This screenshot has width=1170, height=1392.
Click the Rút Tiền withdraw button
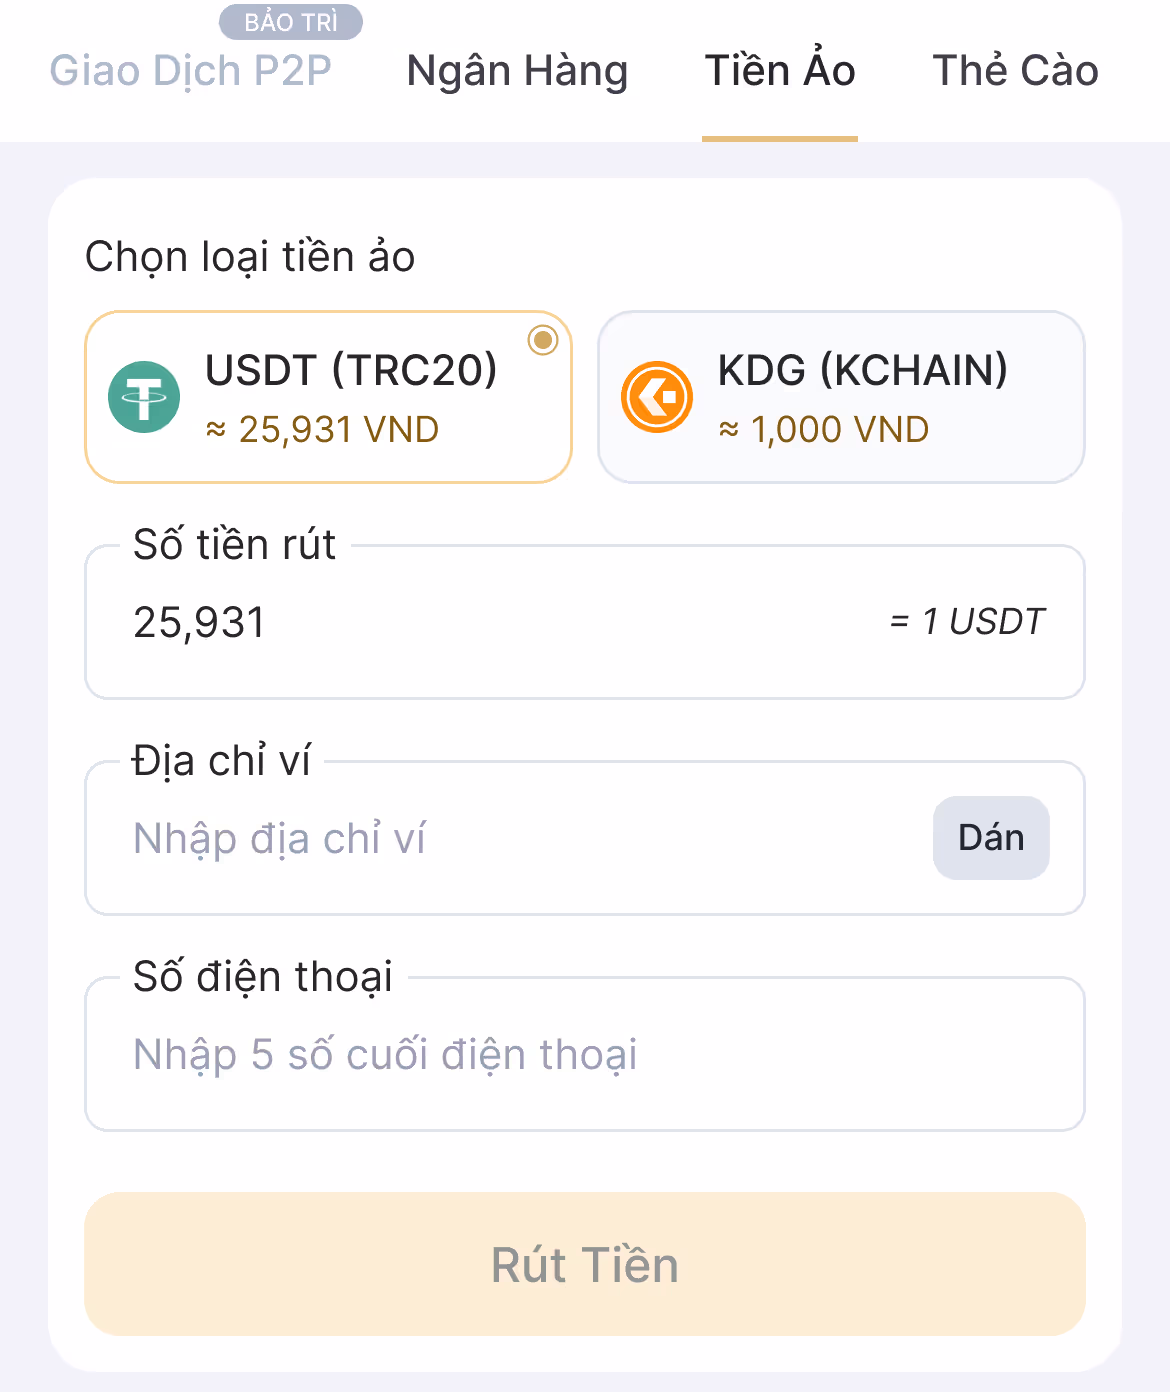pos(585,1264)
